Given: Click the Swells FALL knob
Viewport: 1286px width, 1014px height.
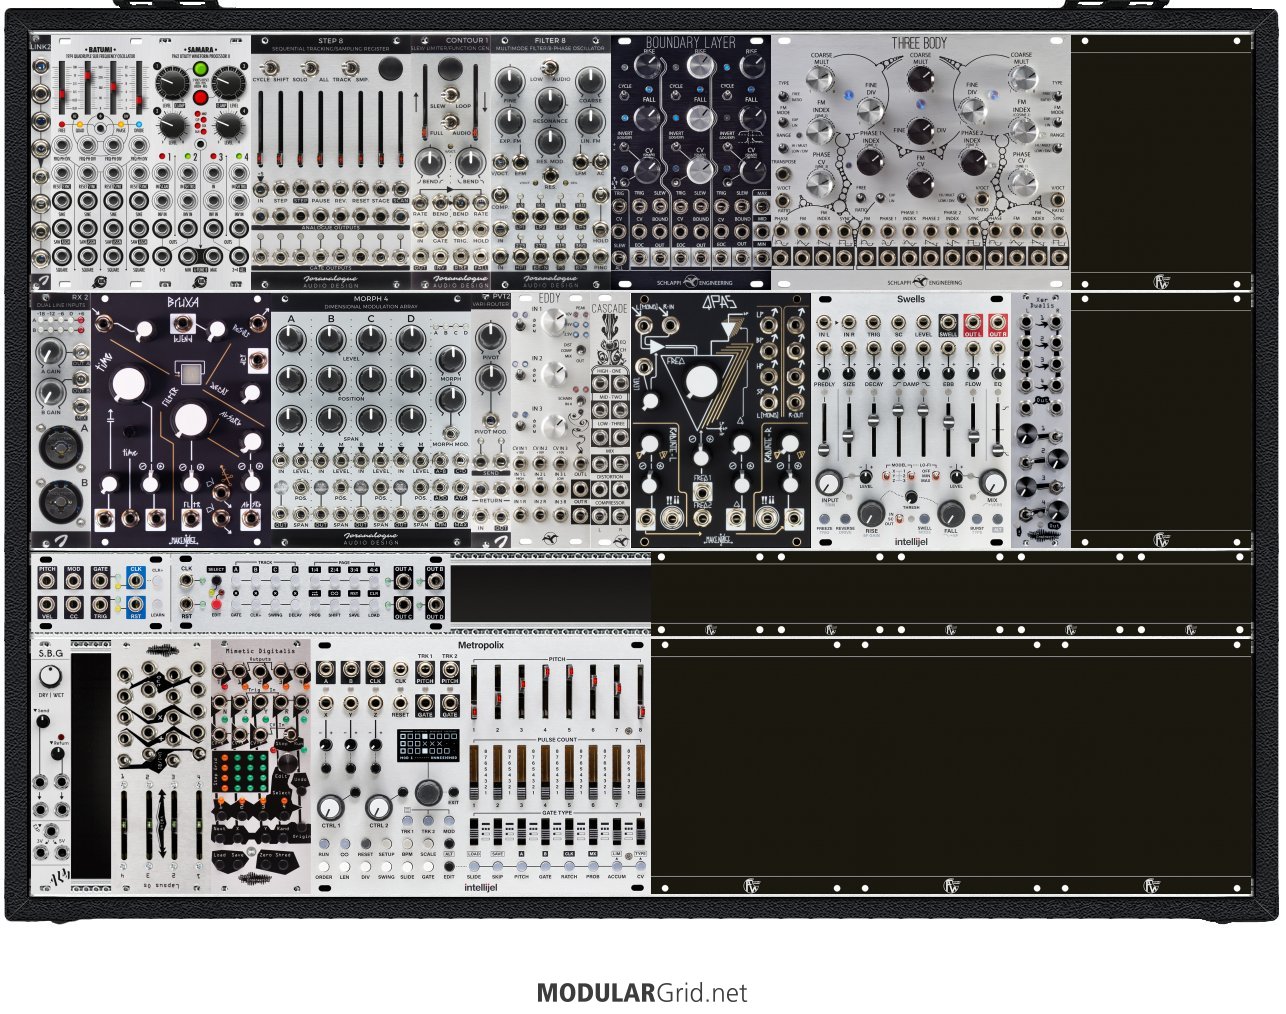Looking at the screenshot, I should point(951,513).
